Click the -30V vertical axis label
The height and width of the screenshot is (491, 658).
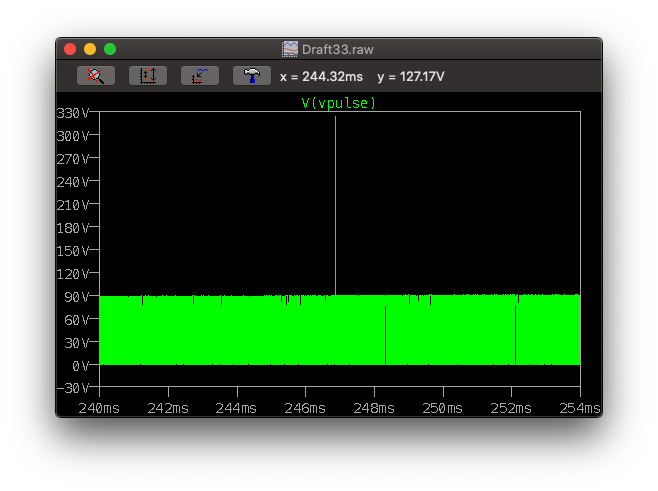[x=73, y=388]
